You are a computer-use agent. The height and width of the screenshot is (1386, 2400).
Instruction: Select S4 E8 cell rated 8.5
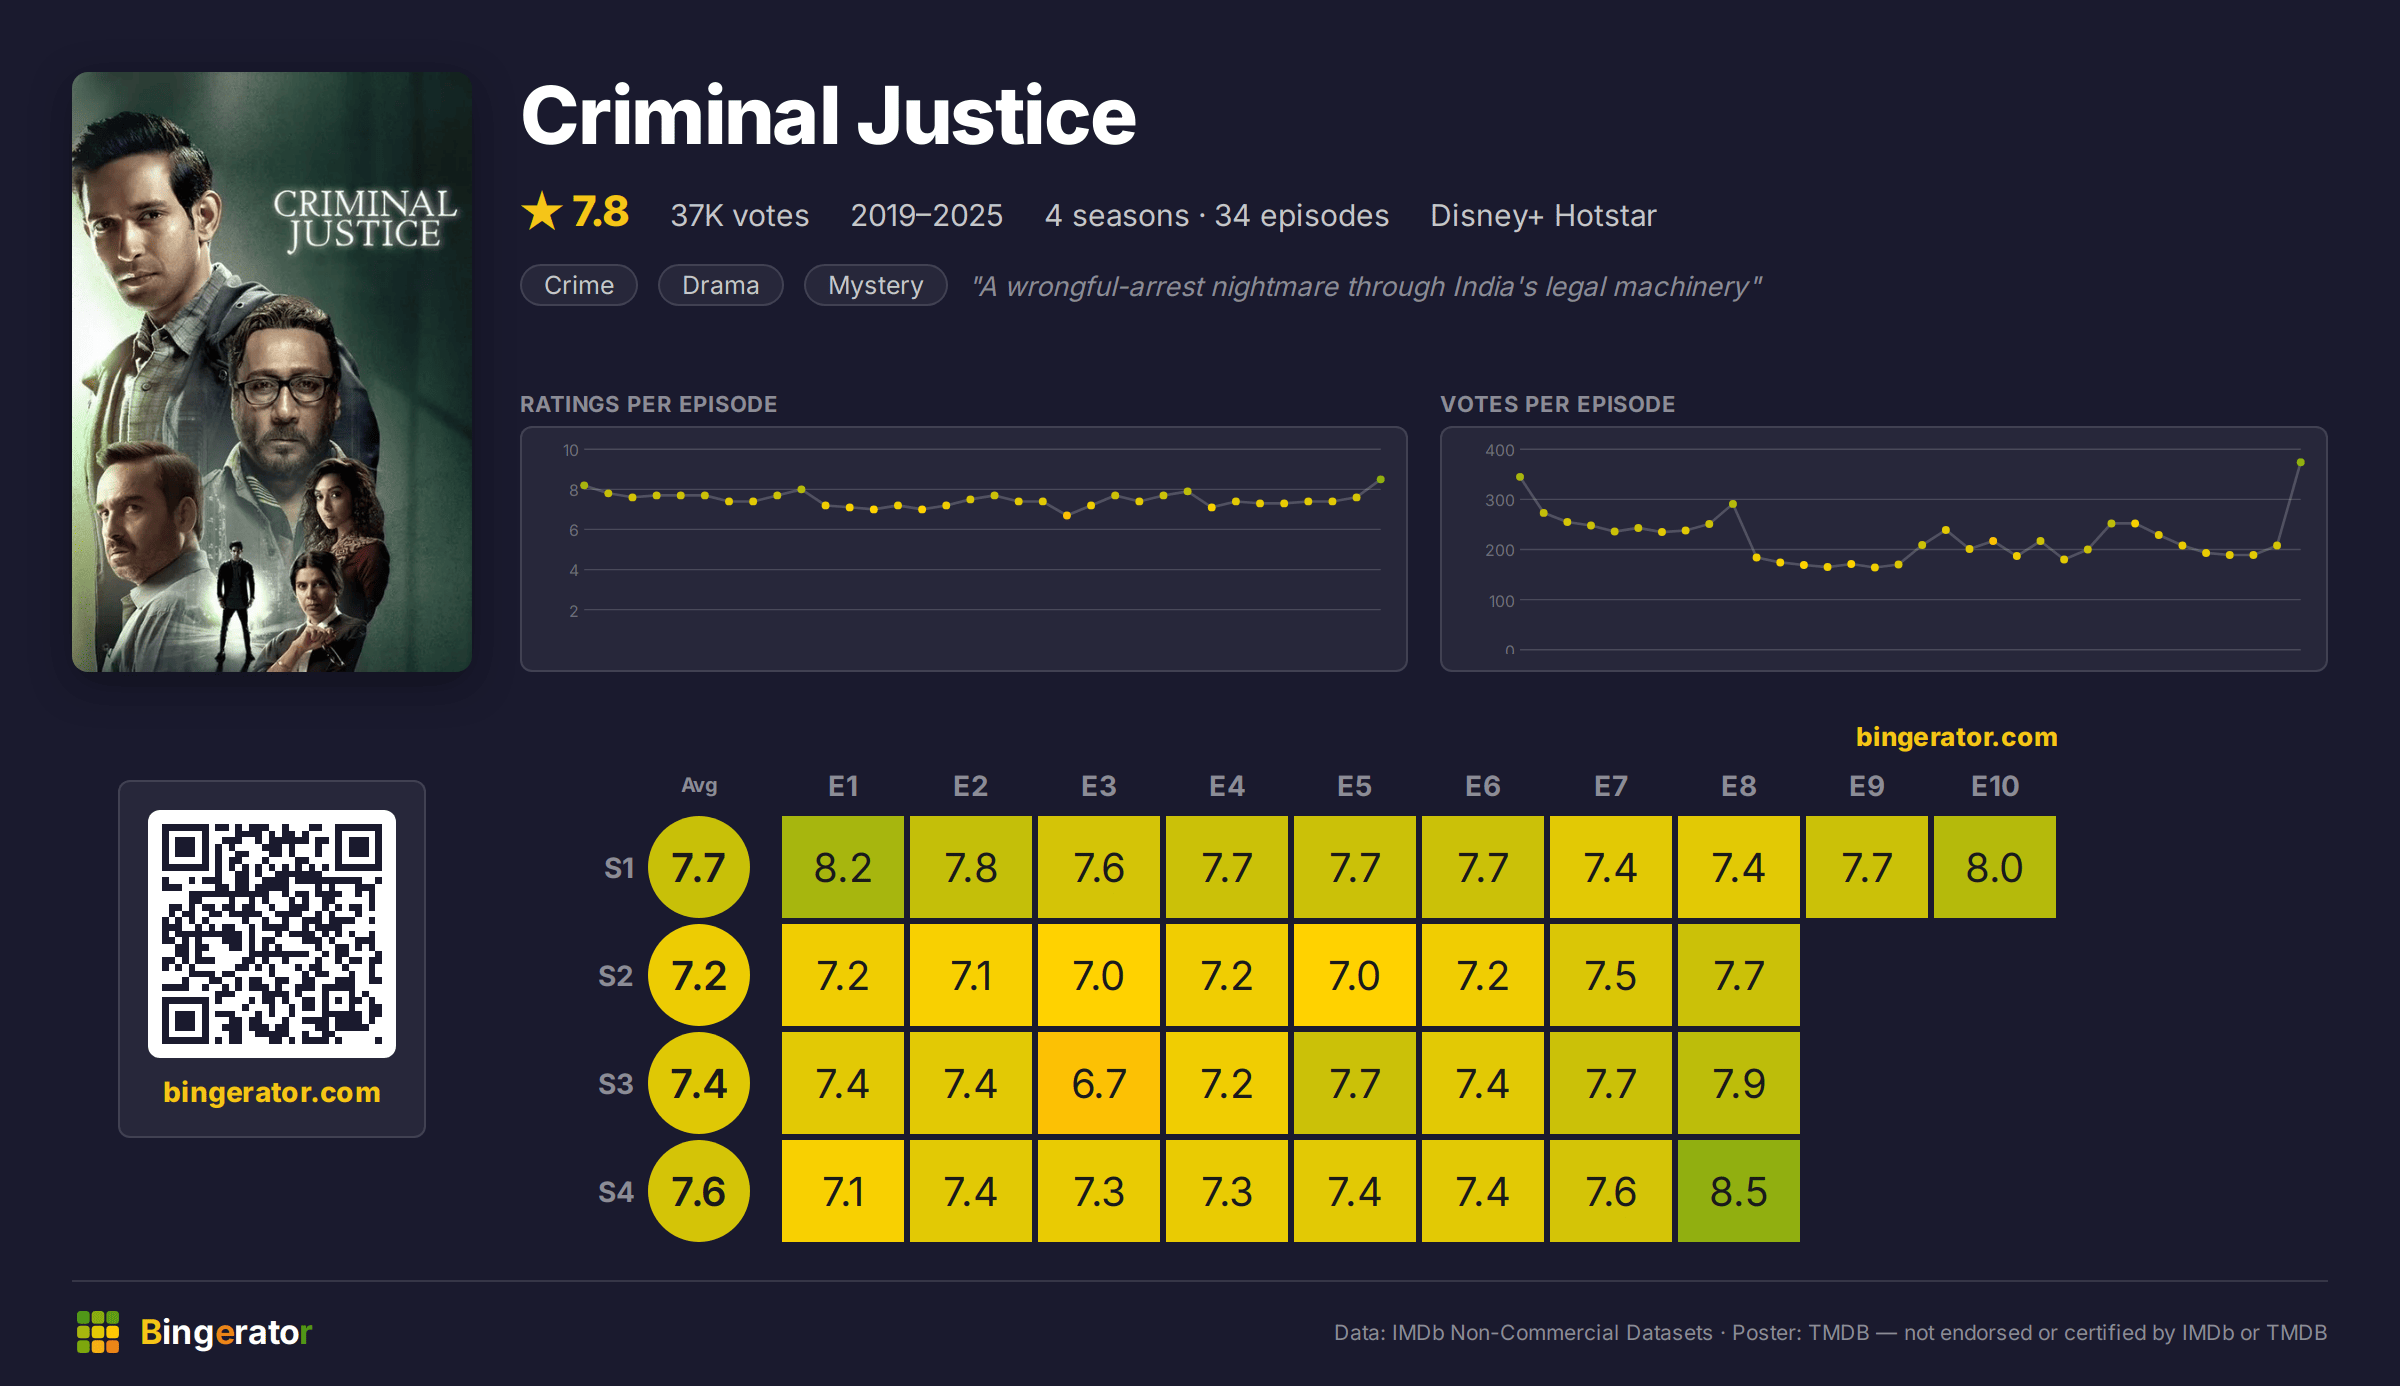[x=1739, y=1191]
